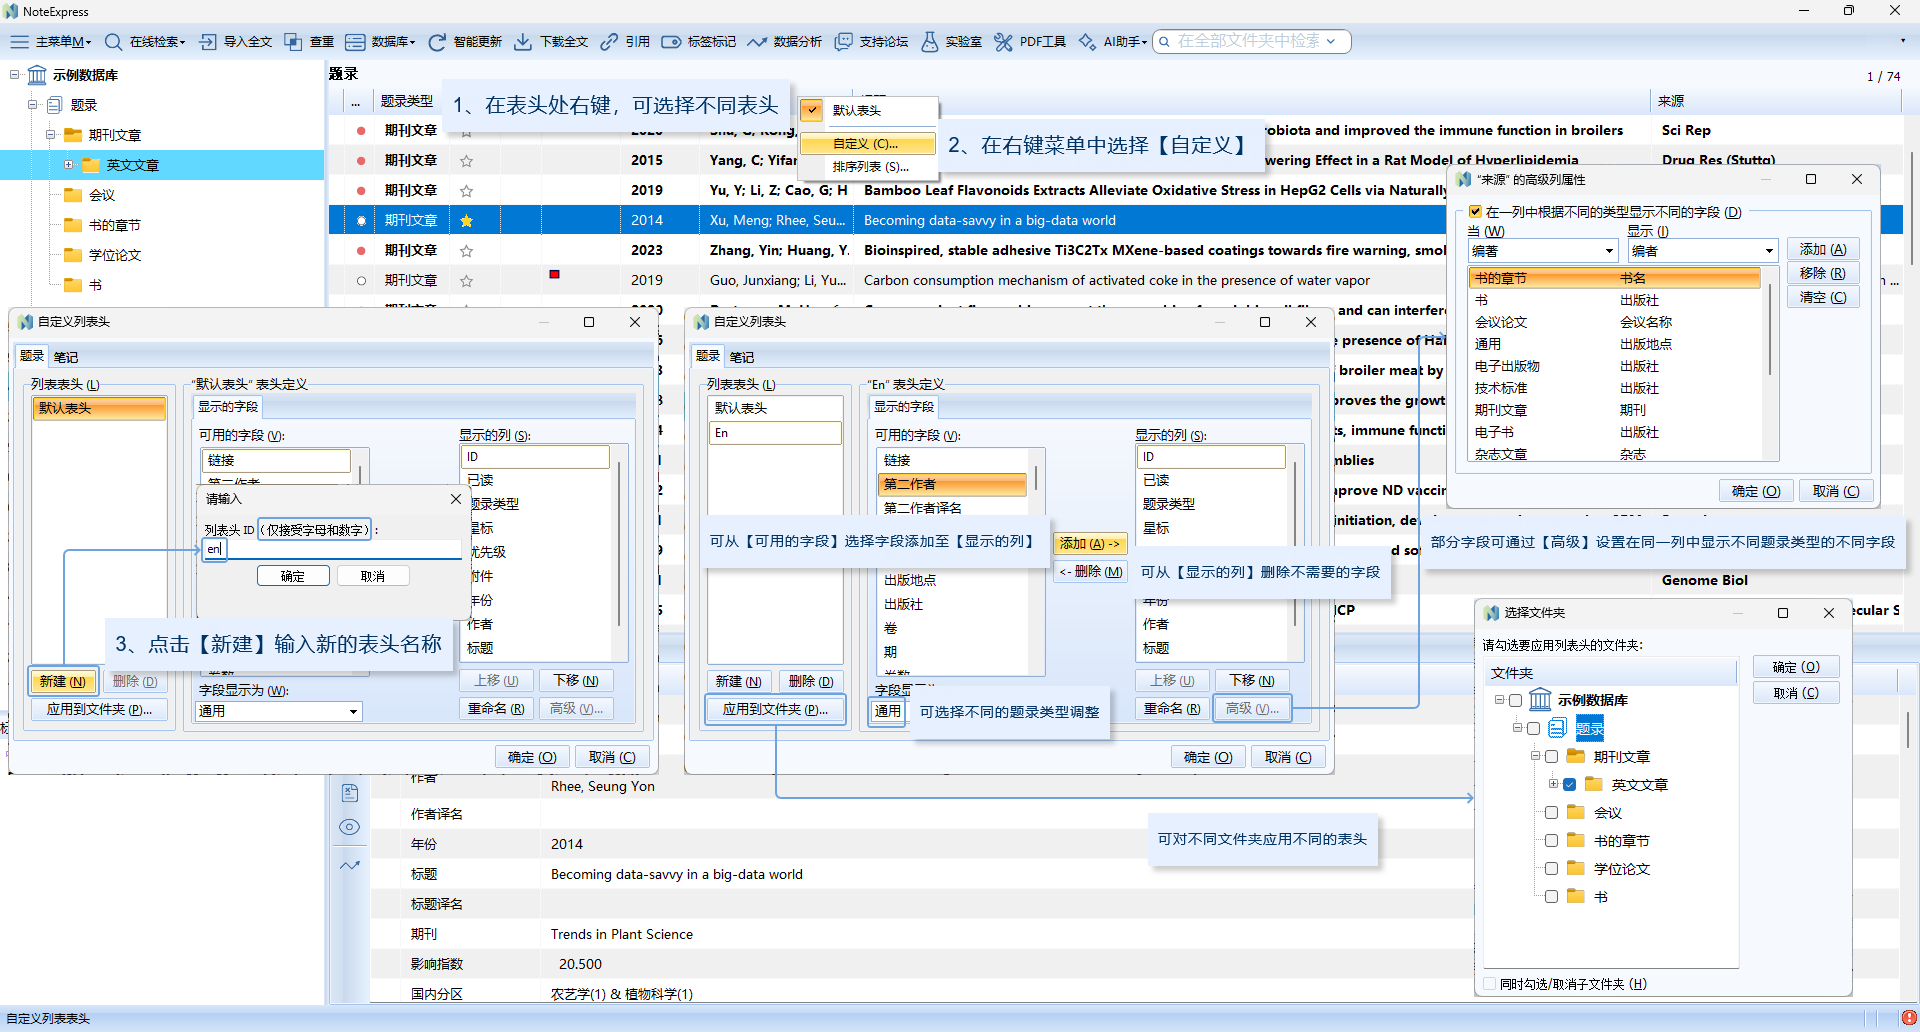Click the note page icon in detail side strip

pos(350,793)
